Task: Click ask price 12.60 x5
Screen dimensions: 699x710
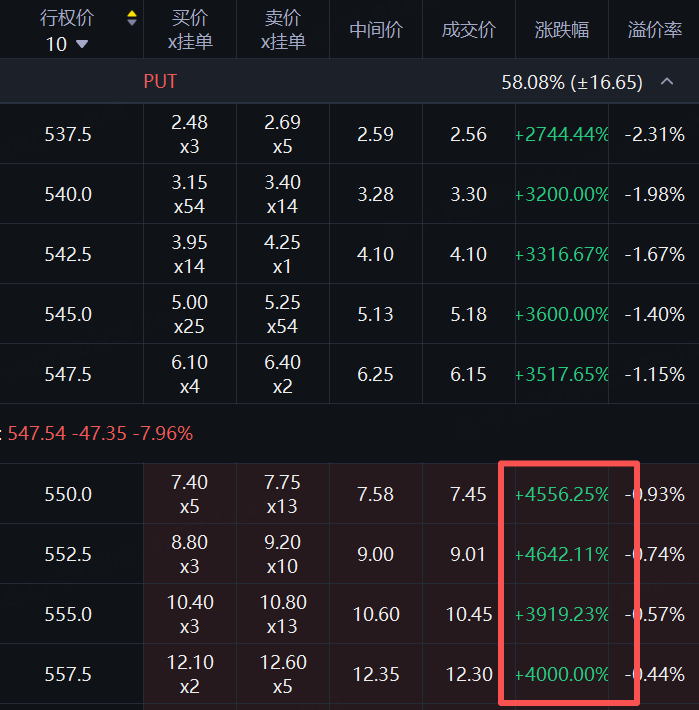Action: pyautogui.click(x=283, y=674)
